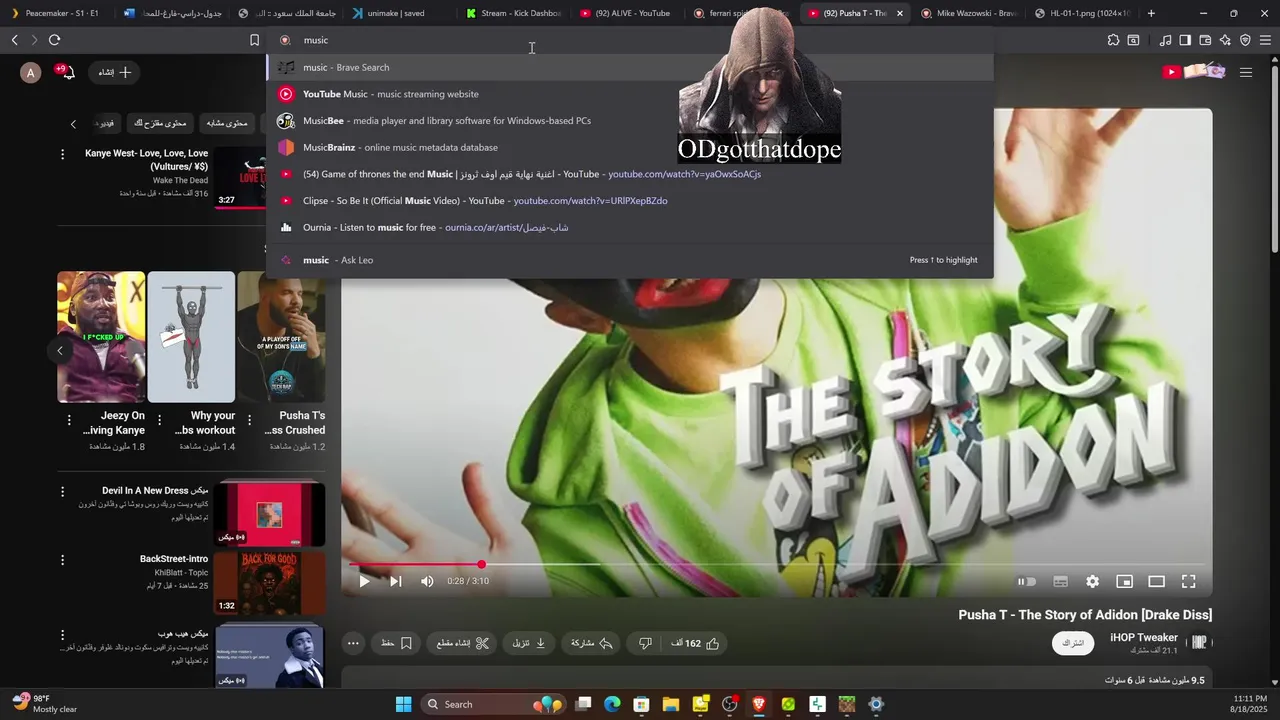Click YouTube logo at top right

pyautogui.click(x=1194, y=72)
